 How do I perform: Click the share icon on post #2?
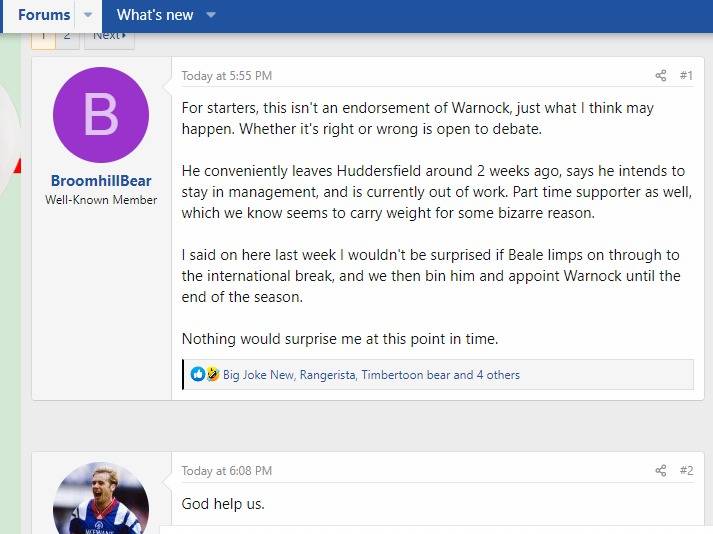[x=660, y=471]
